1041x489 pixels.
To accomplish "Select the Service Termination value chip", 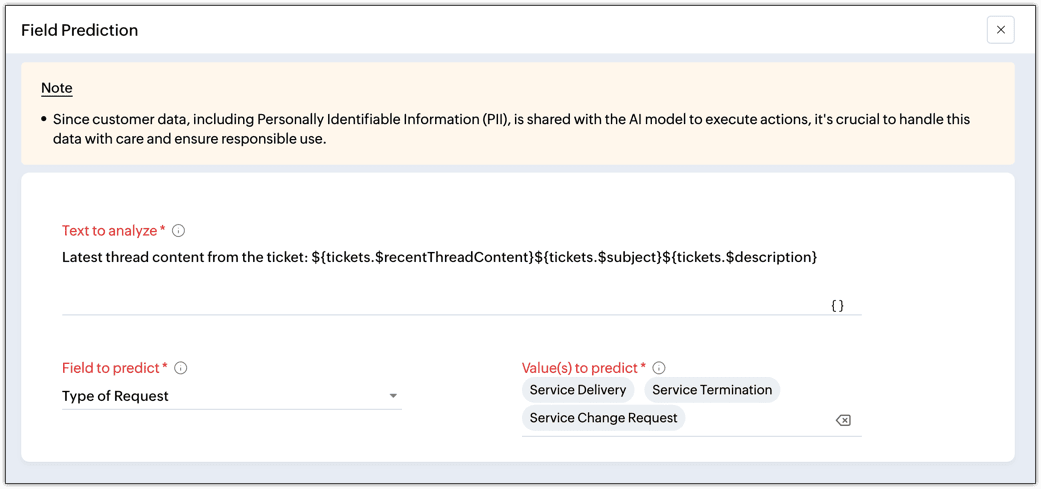I will 712,390.
